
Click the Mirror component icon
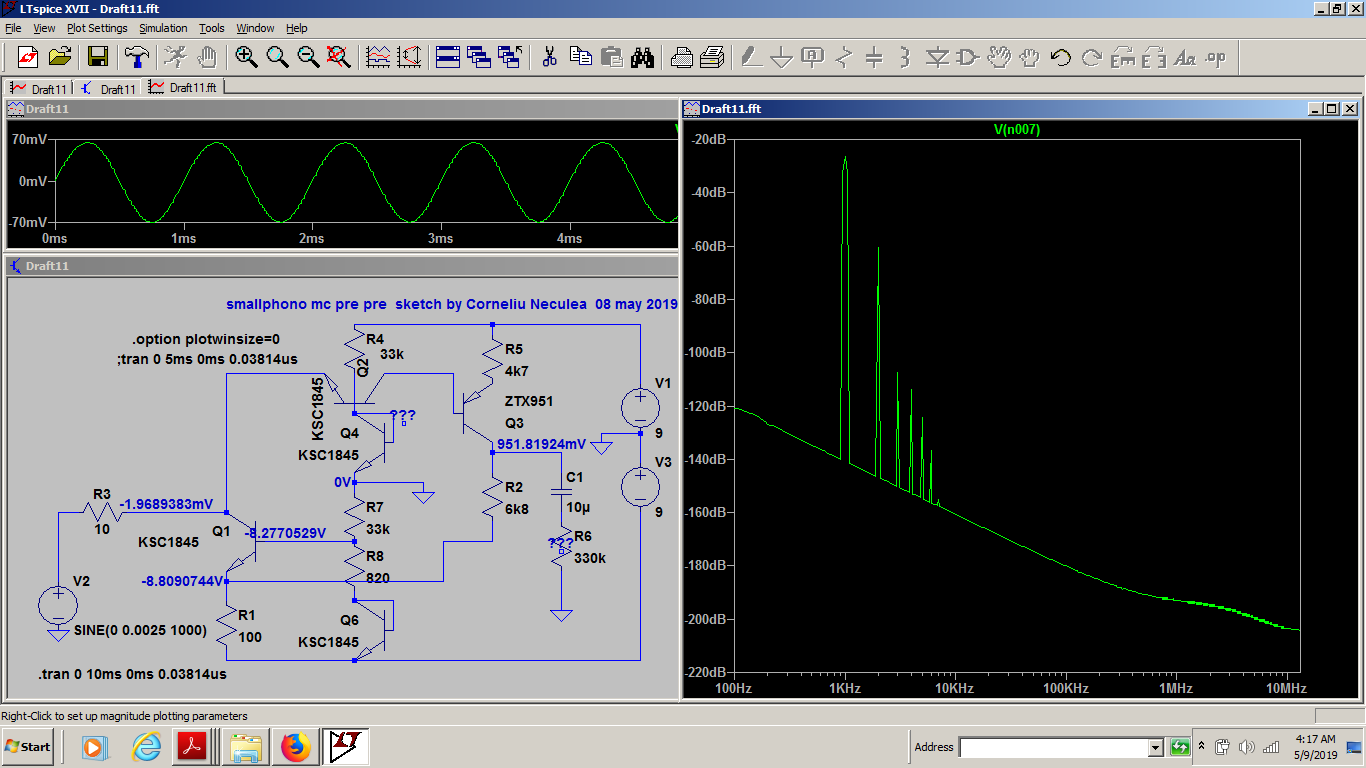(x=1154, y=57)
